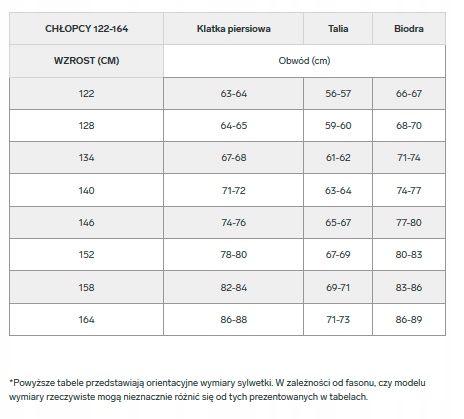Click hips value 77-80 in row 146
Viewport: 464px width, 419px height.
pyautogui.click(x=409, y=222)
